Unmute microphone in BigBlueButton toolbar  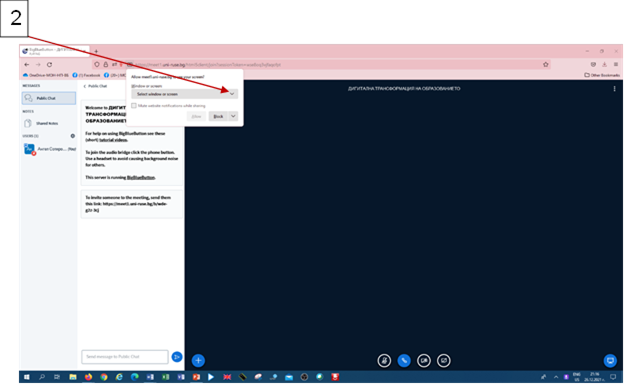384,361
